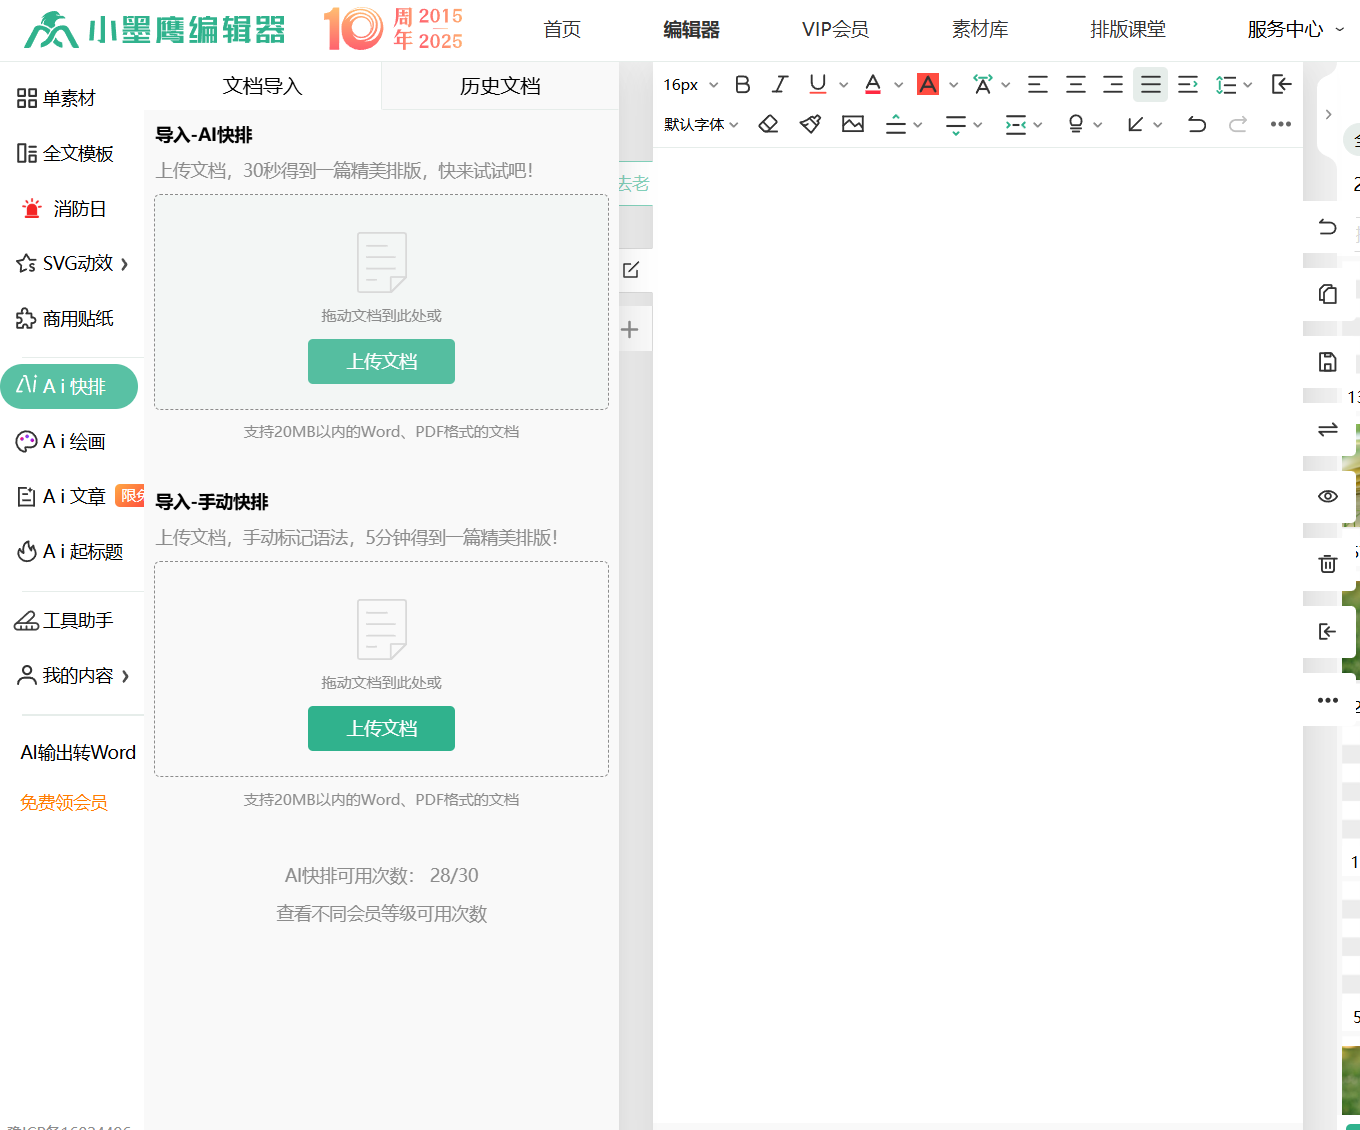
Task: Expand the line height dropdown arrow
Action: 1247,85
